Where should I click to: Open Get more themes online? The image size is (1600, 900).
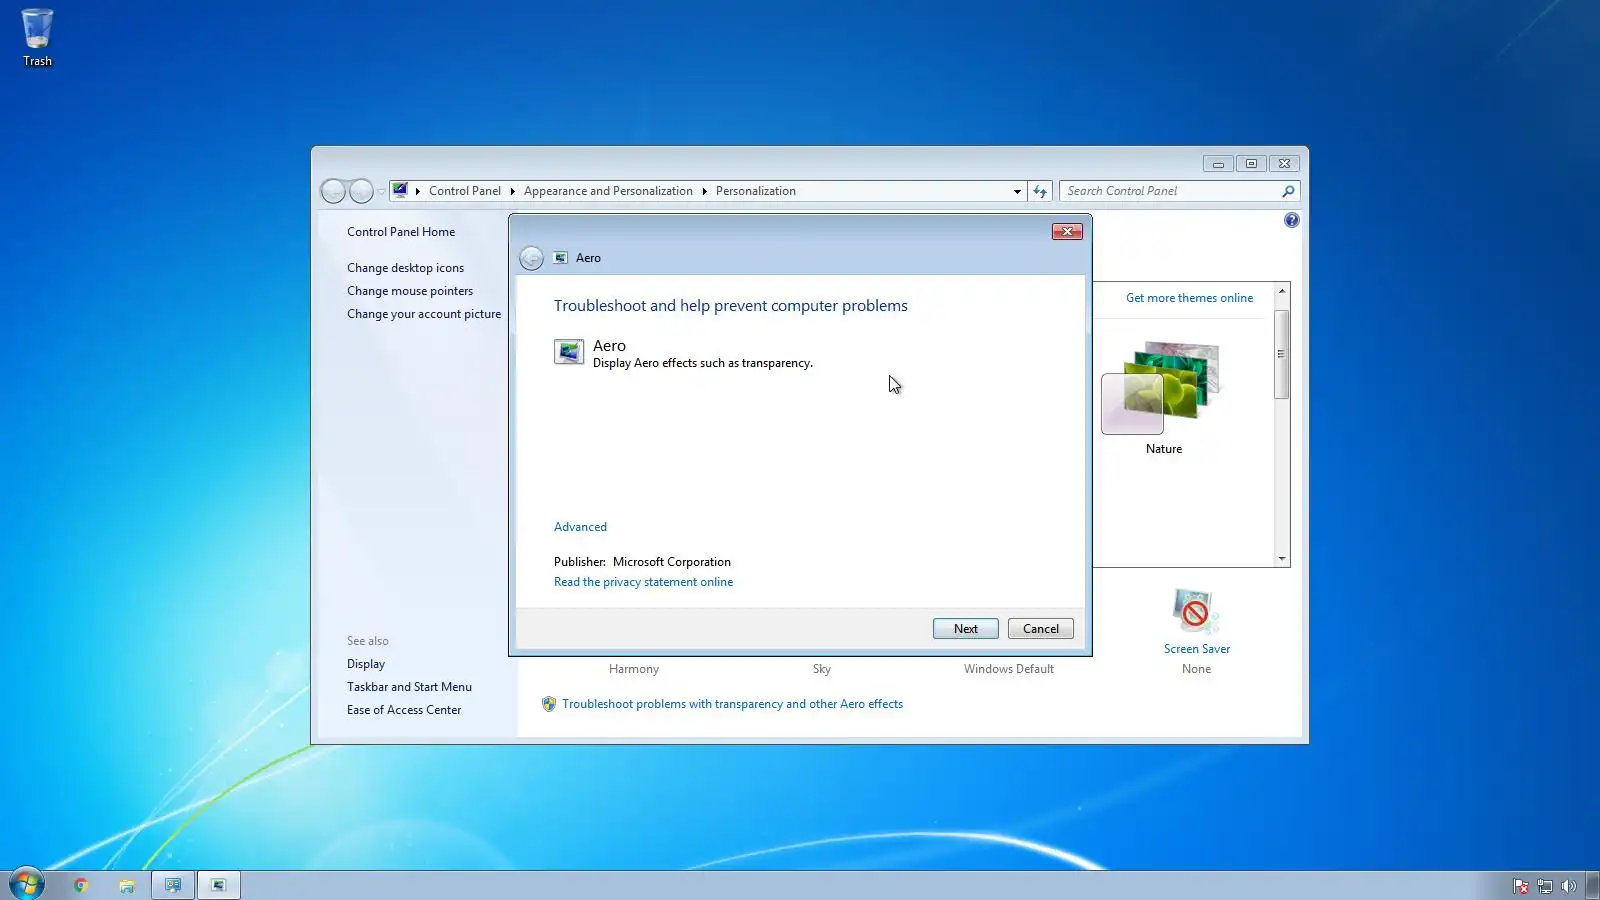point(1189,298)
